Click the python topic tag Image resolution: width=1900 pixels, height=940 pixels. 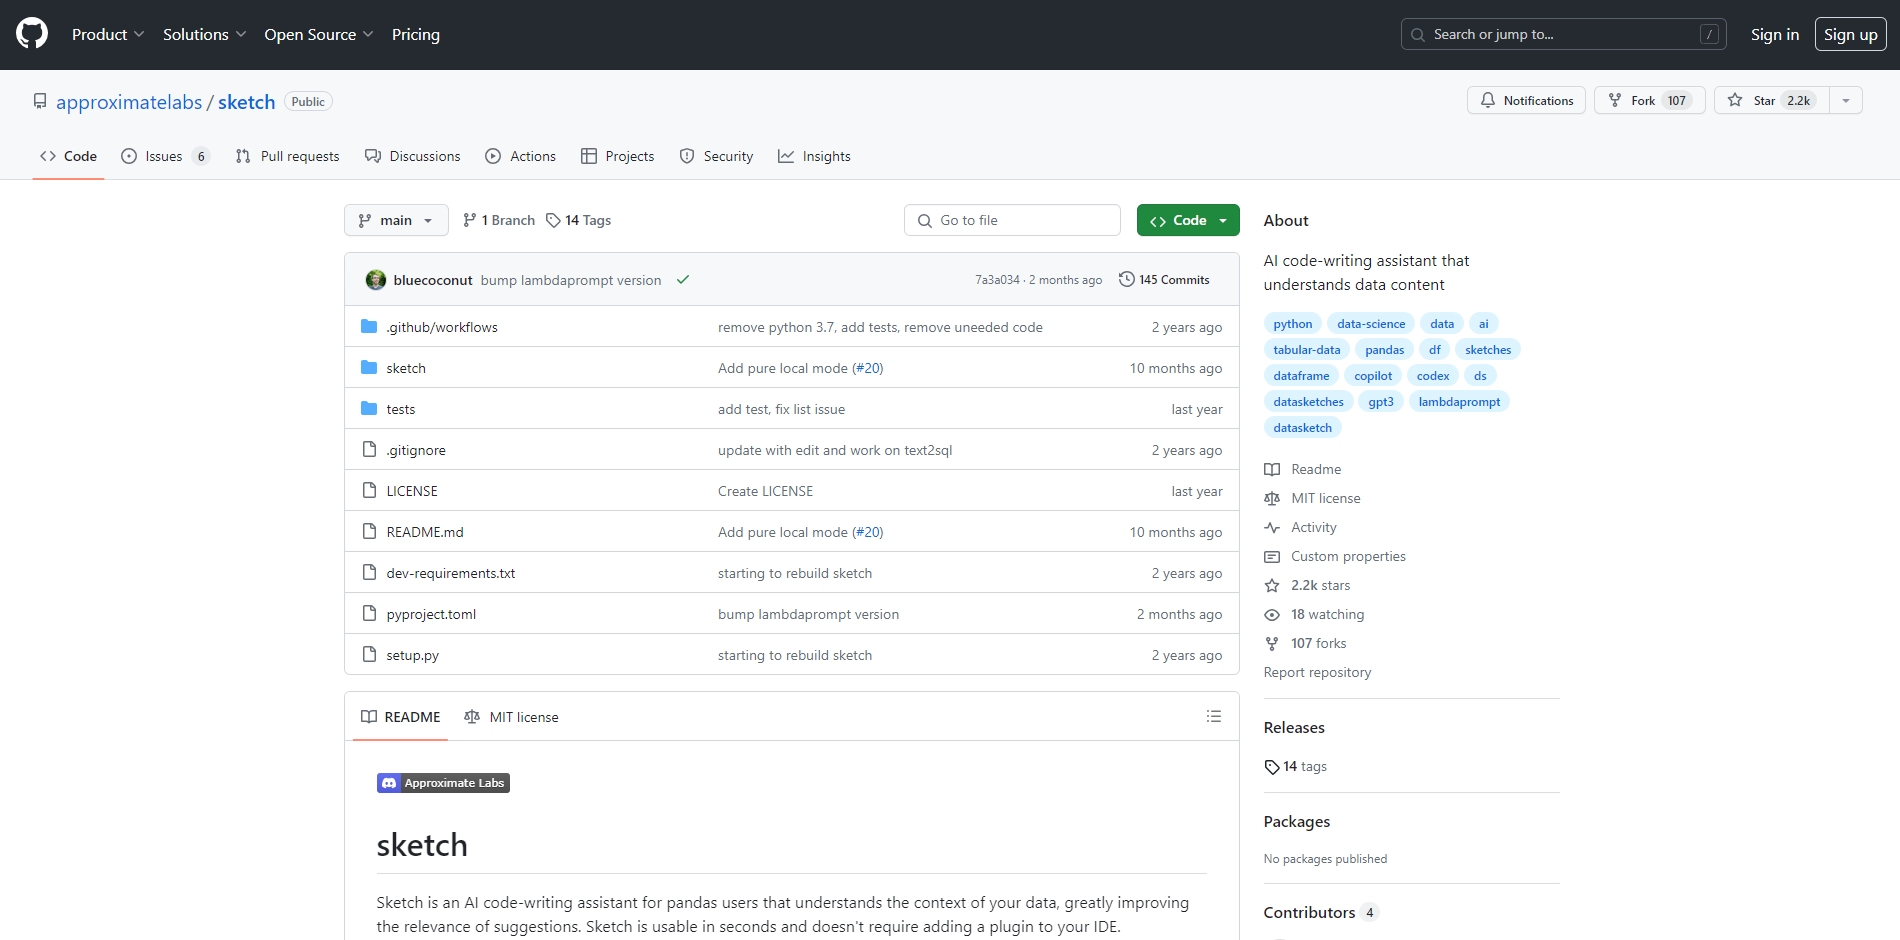click(1293, 324)
